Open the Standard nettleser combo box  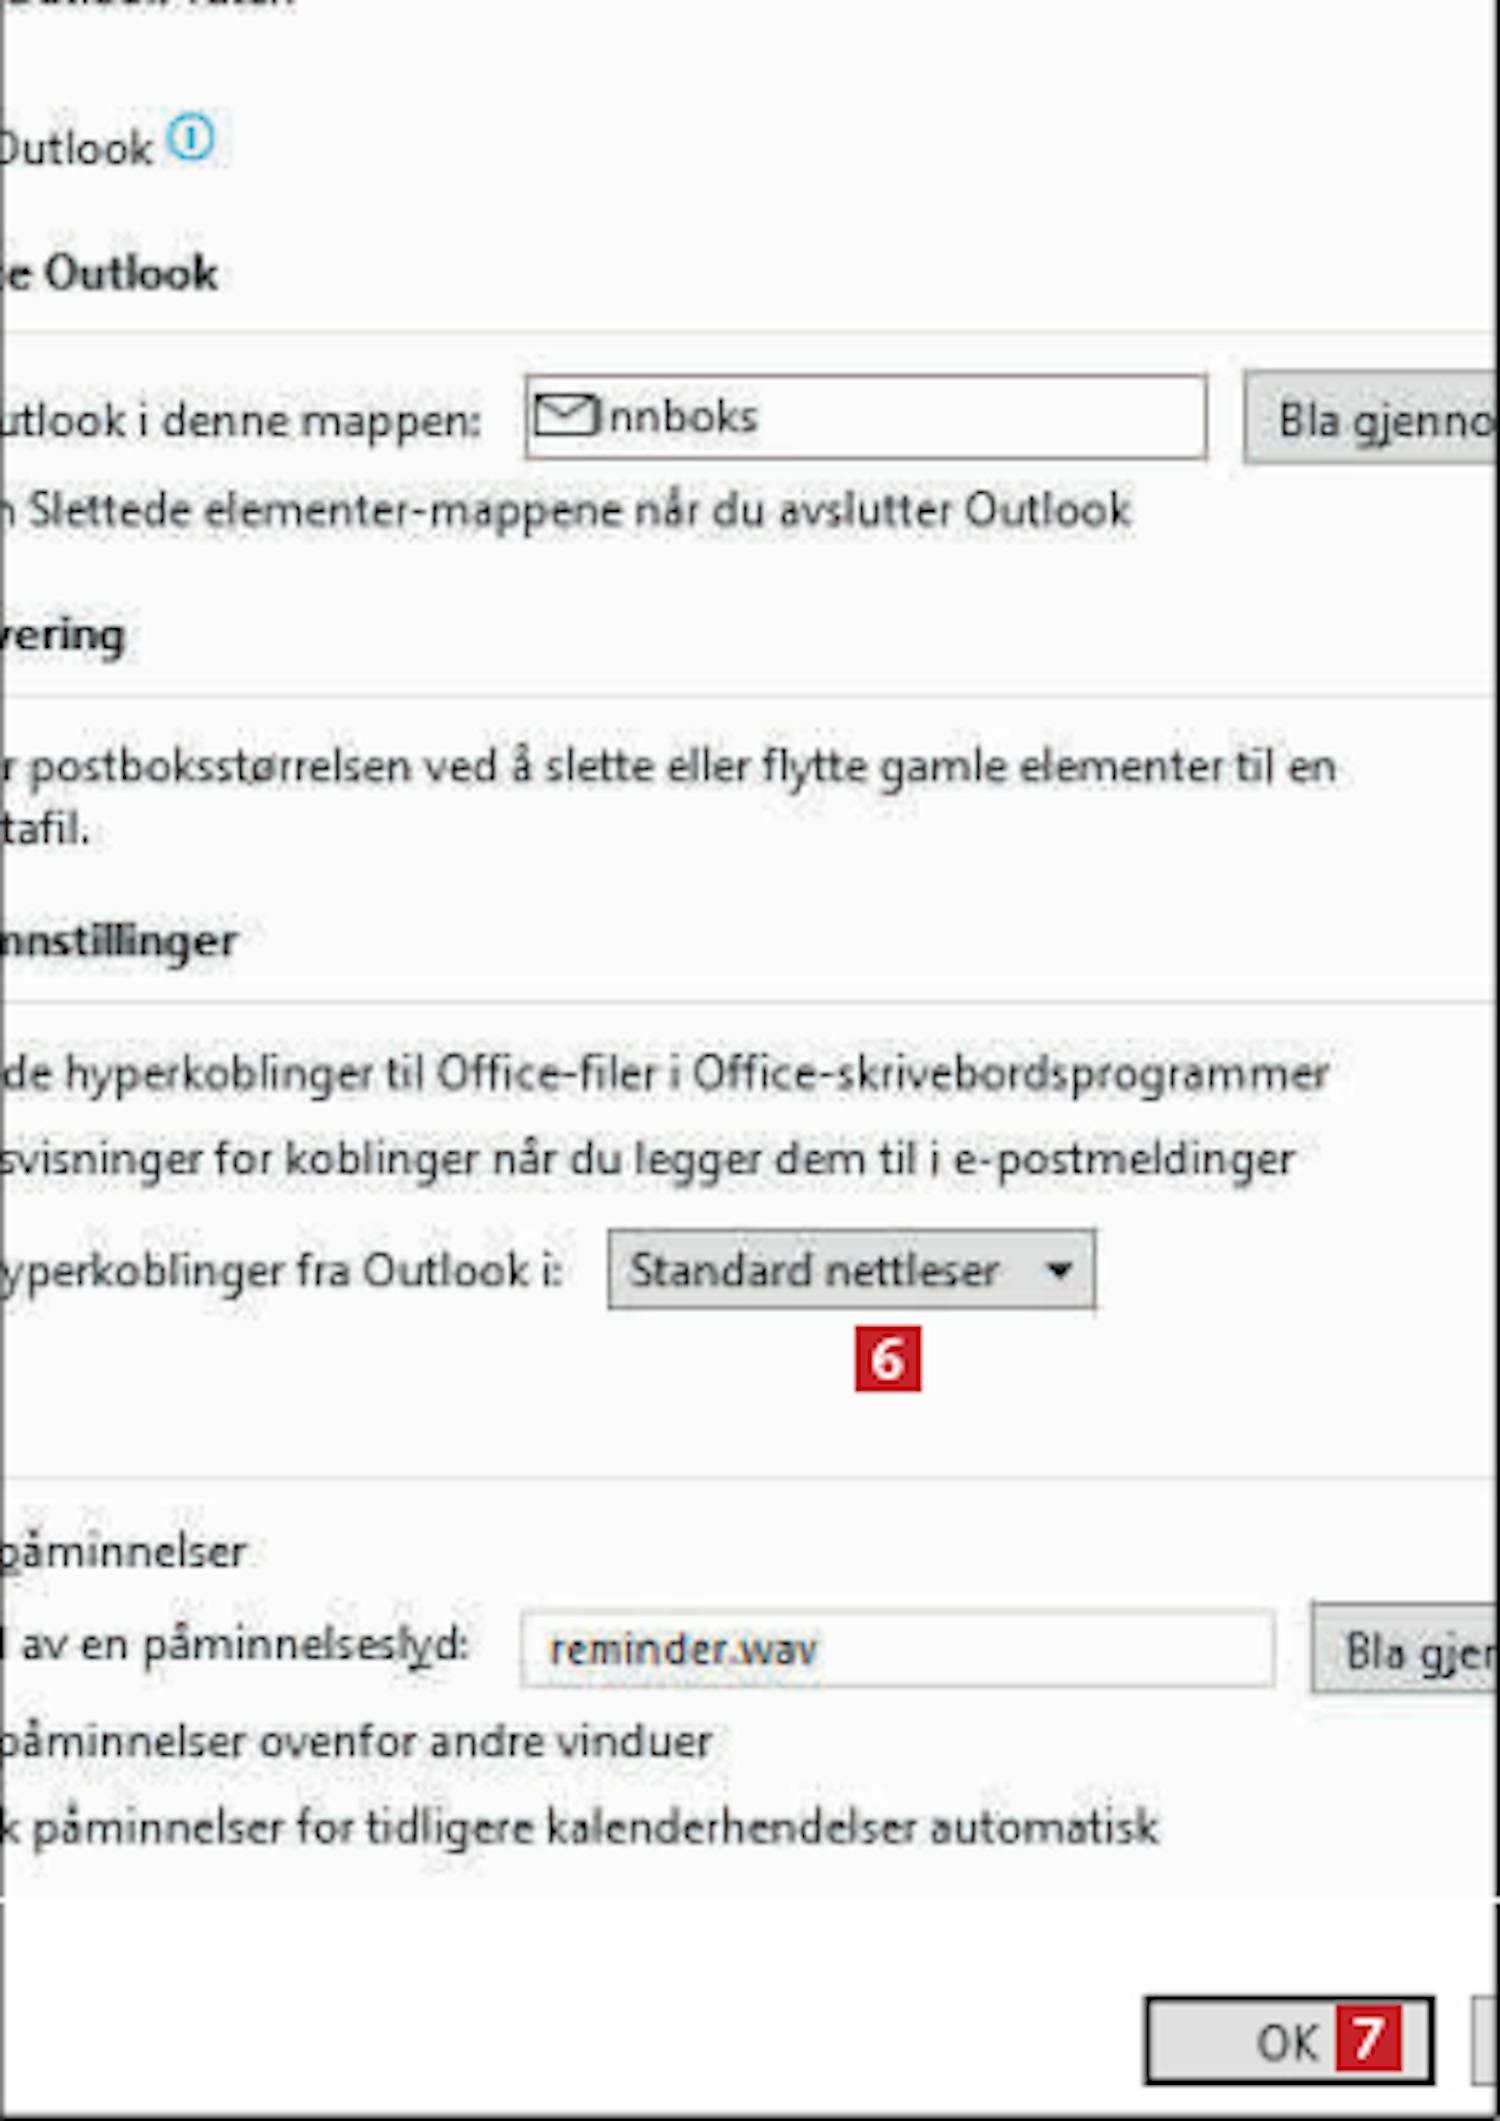coord(851,1270)
